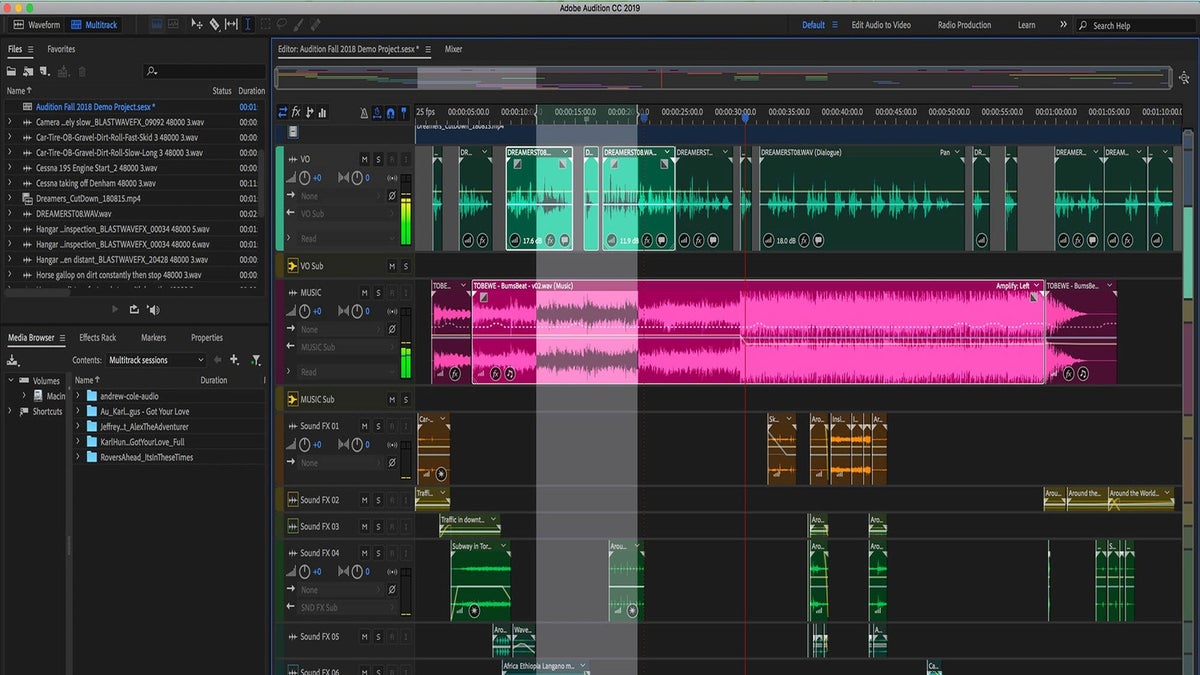Switch to the Mixer tab
Viewport: 1200px width, 675px height.
click(x=454, y=48)
